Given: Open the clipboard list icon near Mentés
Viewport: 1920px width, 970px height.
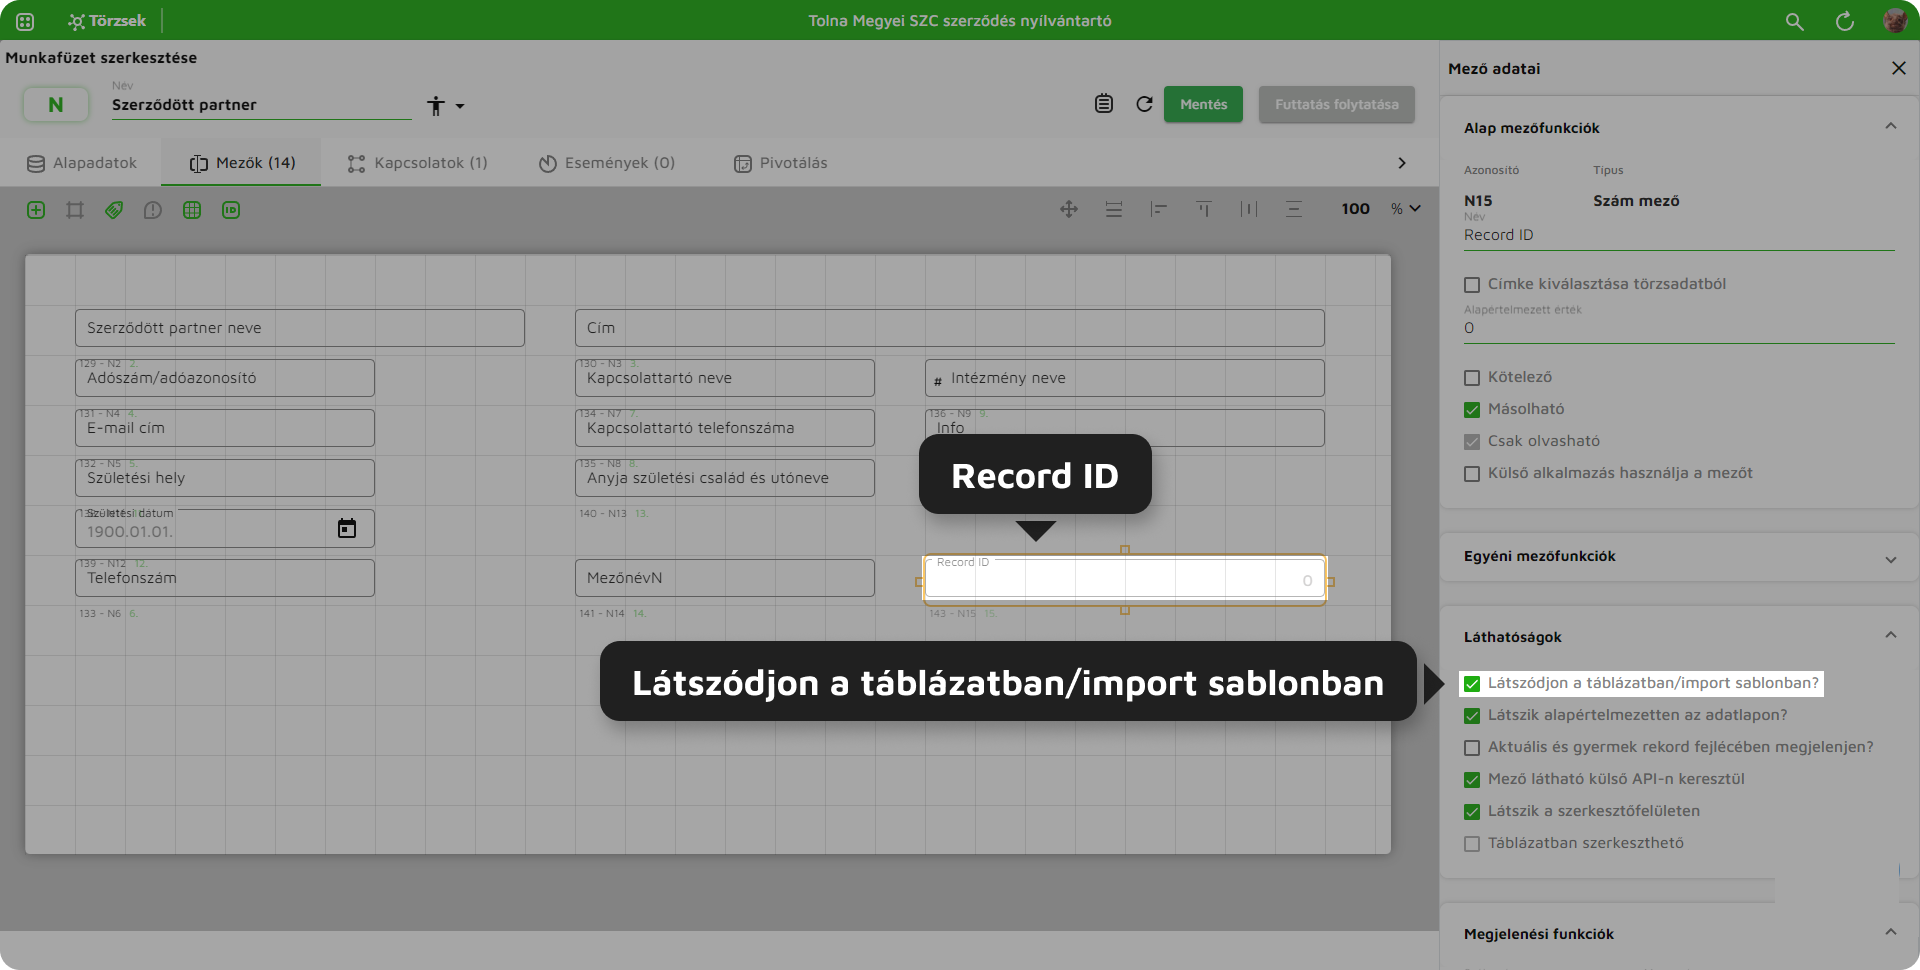Looking at the screenshot, I should pos(1104,104).
